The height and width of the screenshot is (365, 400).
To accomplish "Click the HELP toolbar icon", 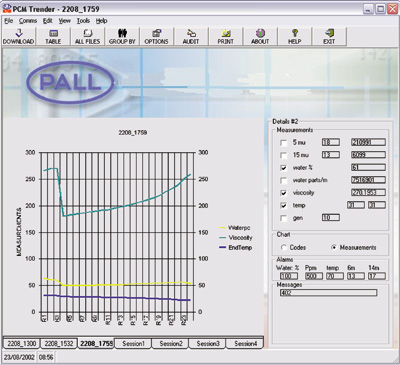I will [295, 36].
